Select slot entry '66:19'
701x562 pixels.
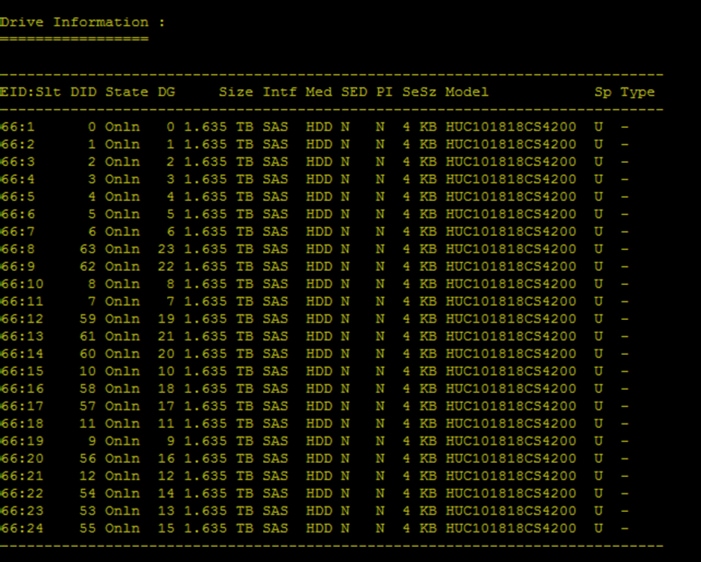click(x=21, y=441)
